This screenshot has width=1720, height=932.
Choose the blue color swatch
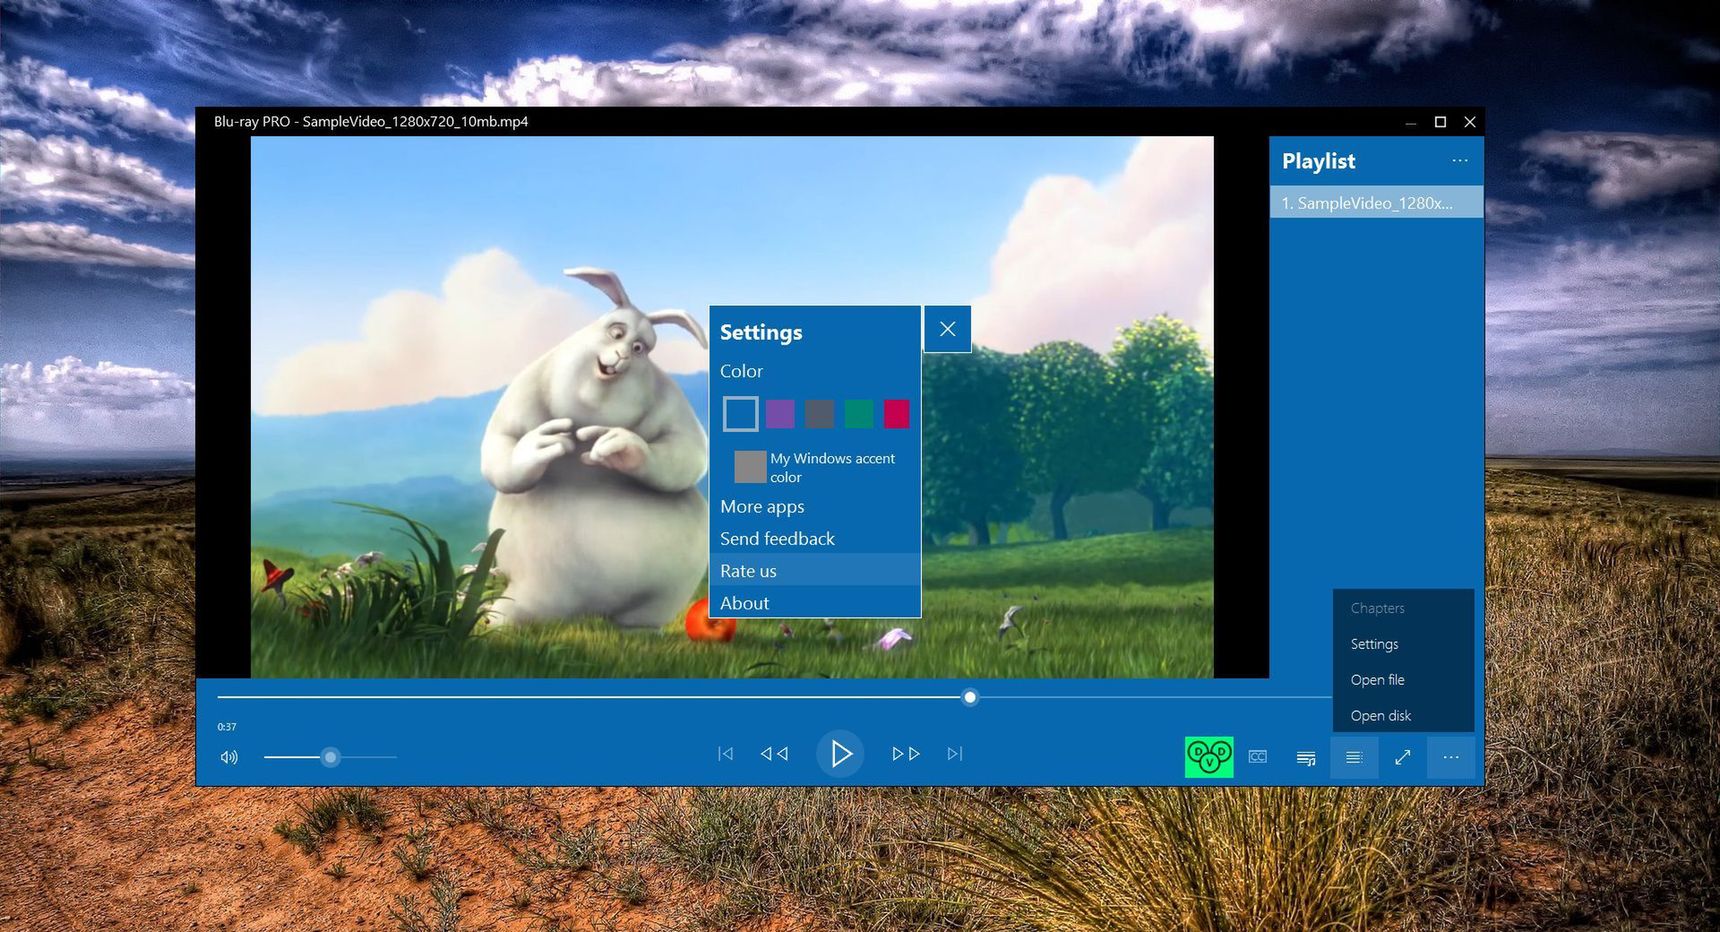point(740,413)
